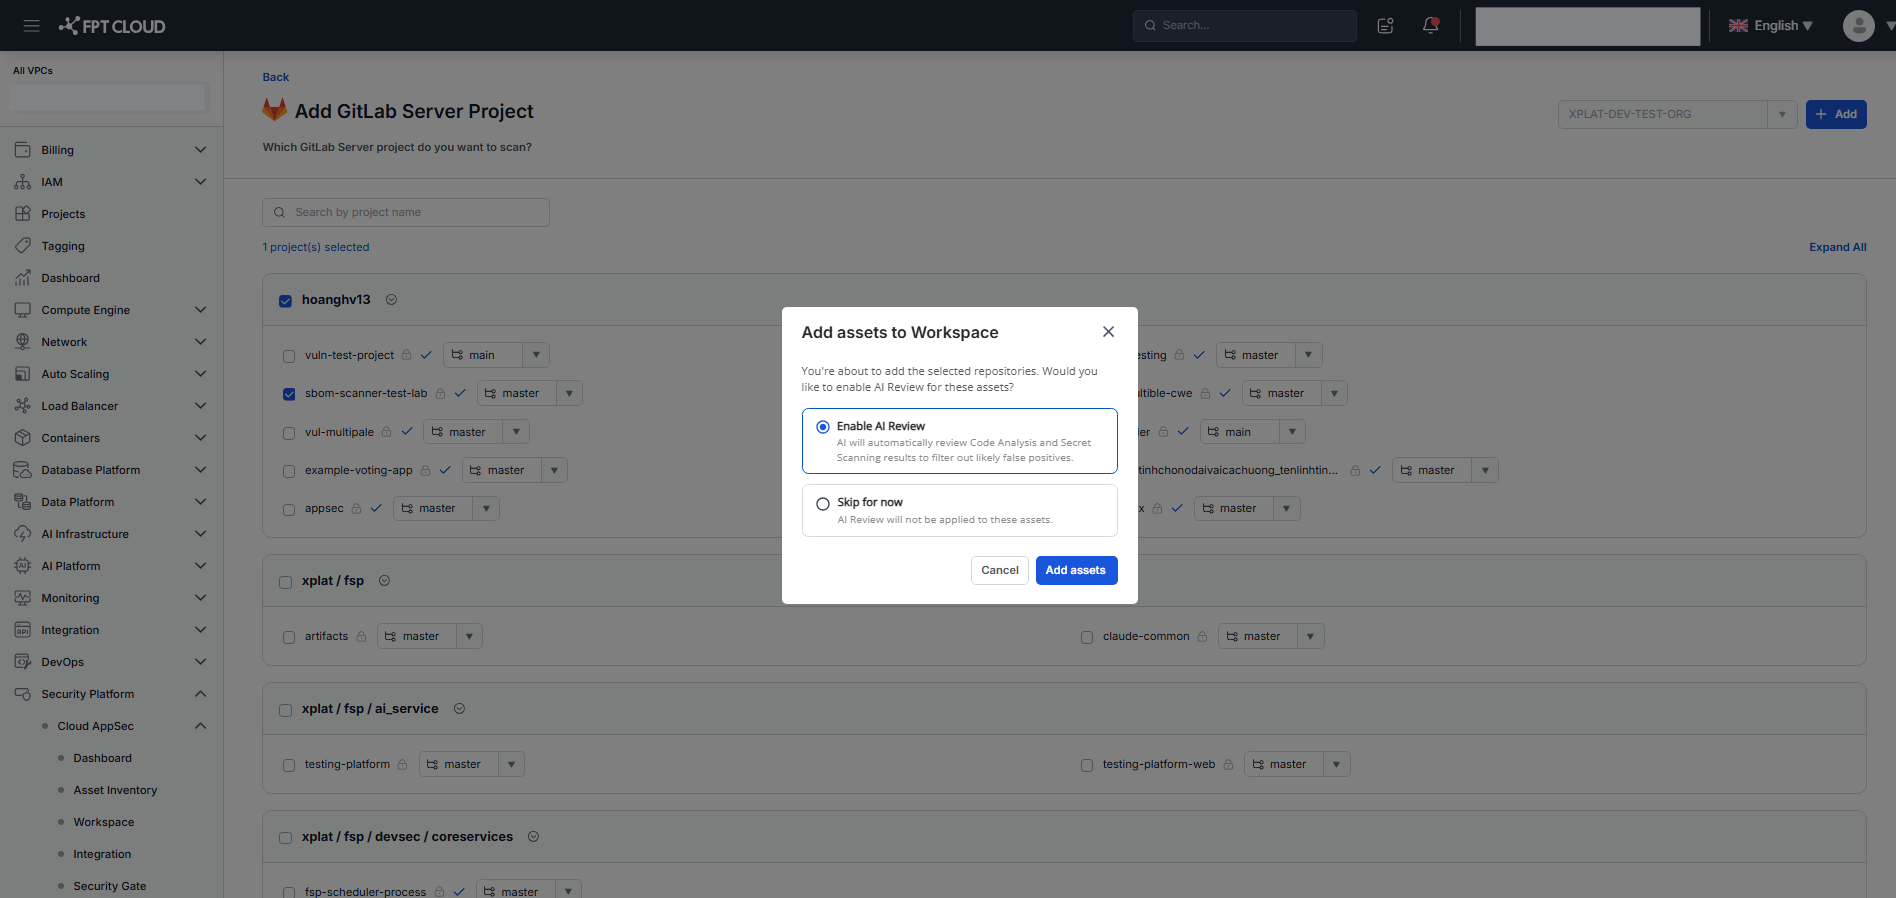
Task: Open the hamburger menu icon
Action: (32, 26)
